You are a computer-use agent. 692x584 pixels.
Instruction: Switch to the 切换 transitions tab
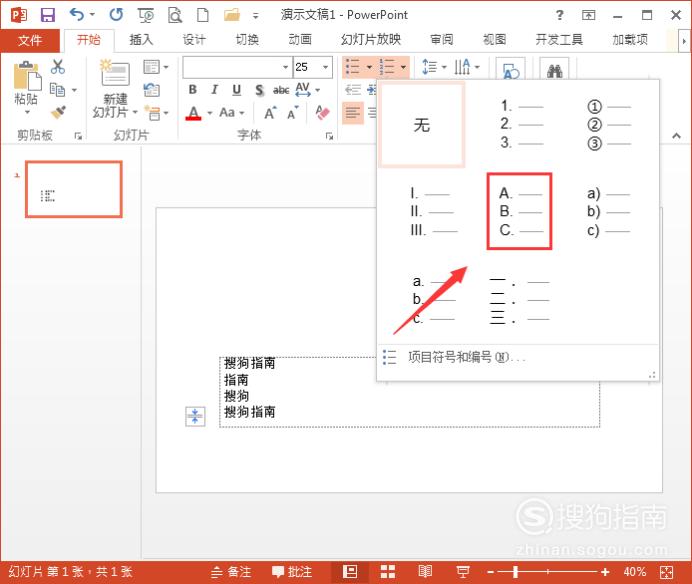[247, 40]
